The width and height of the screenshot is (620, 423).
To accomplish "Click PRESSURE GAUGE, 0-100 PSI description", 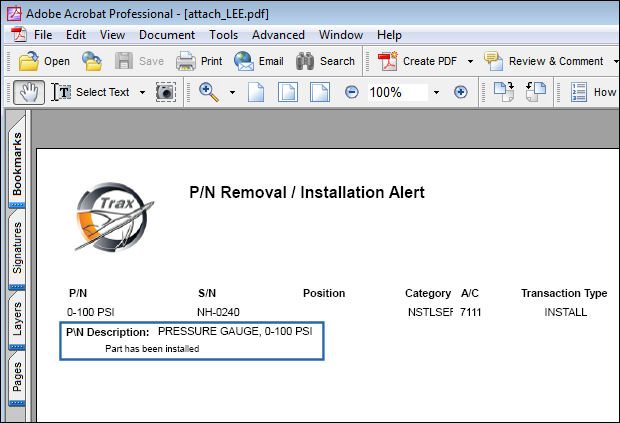I will [235, 331].
